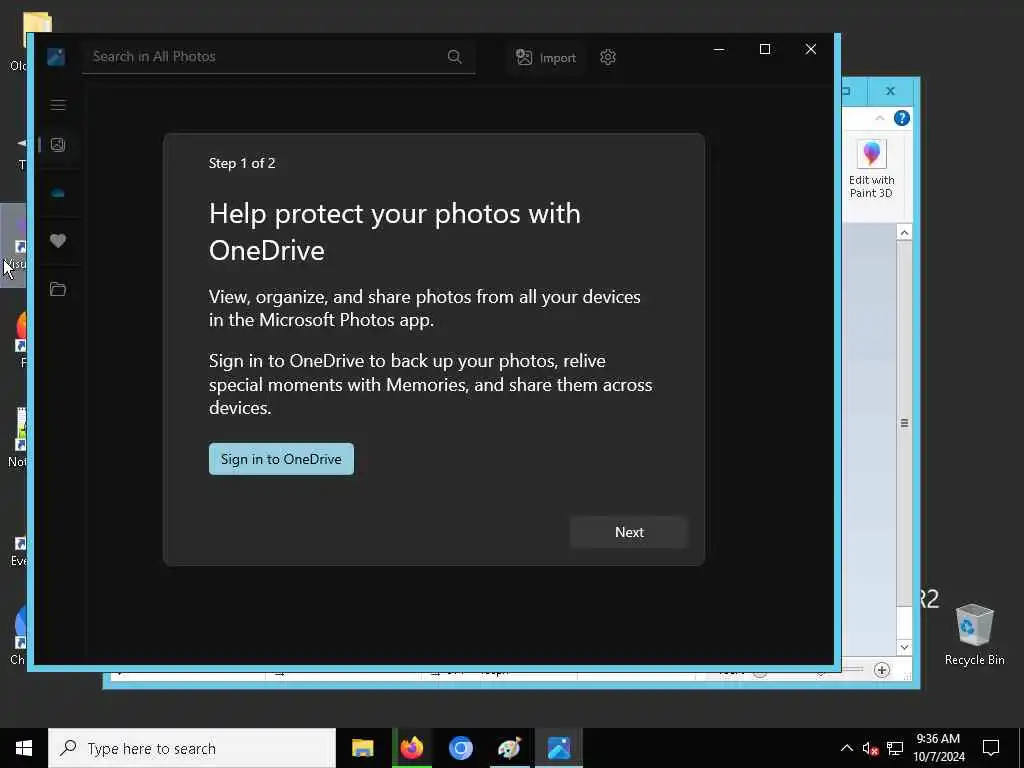Open the All Photos gallery sidebar icon

58,144
